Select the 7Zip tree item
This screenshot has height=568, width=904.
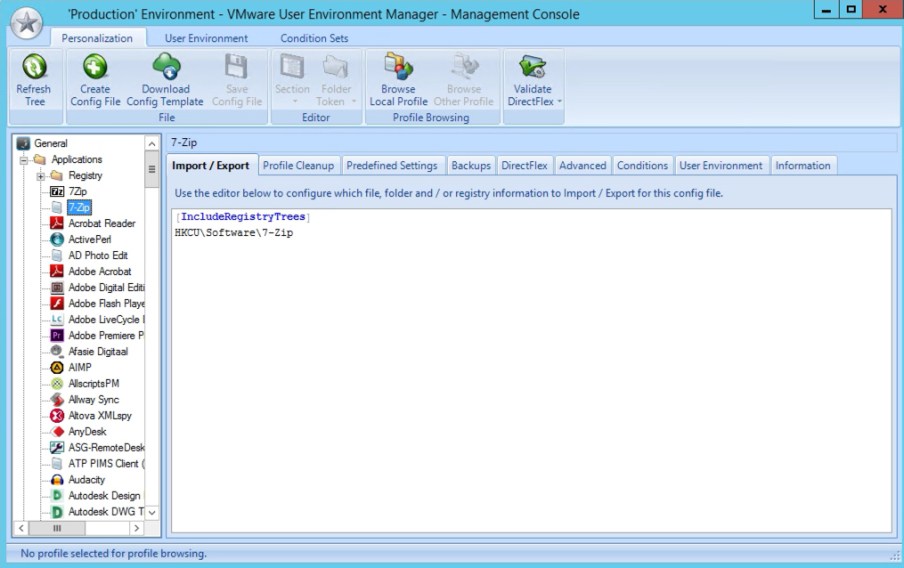(x=77, y=191)
